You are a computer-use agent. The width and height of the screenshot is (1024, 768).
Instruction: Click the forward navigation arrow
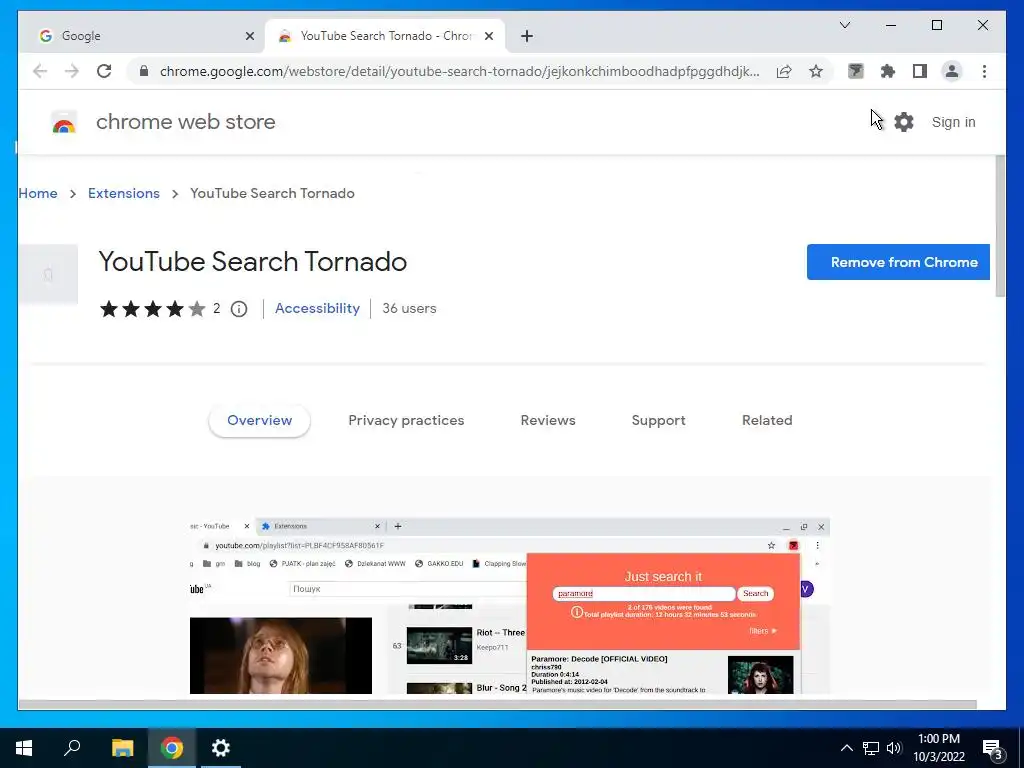coord(72,71)
